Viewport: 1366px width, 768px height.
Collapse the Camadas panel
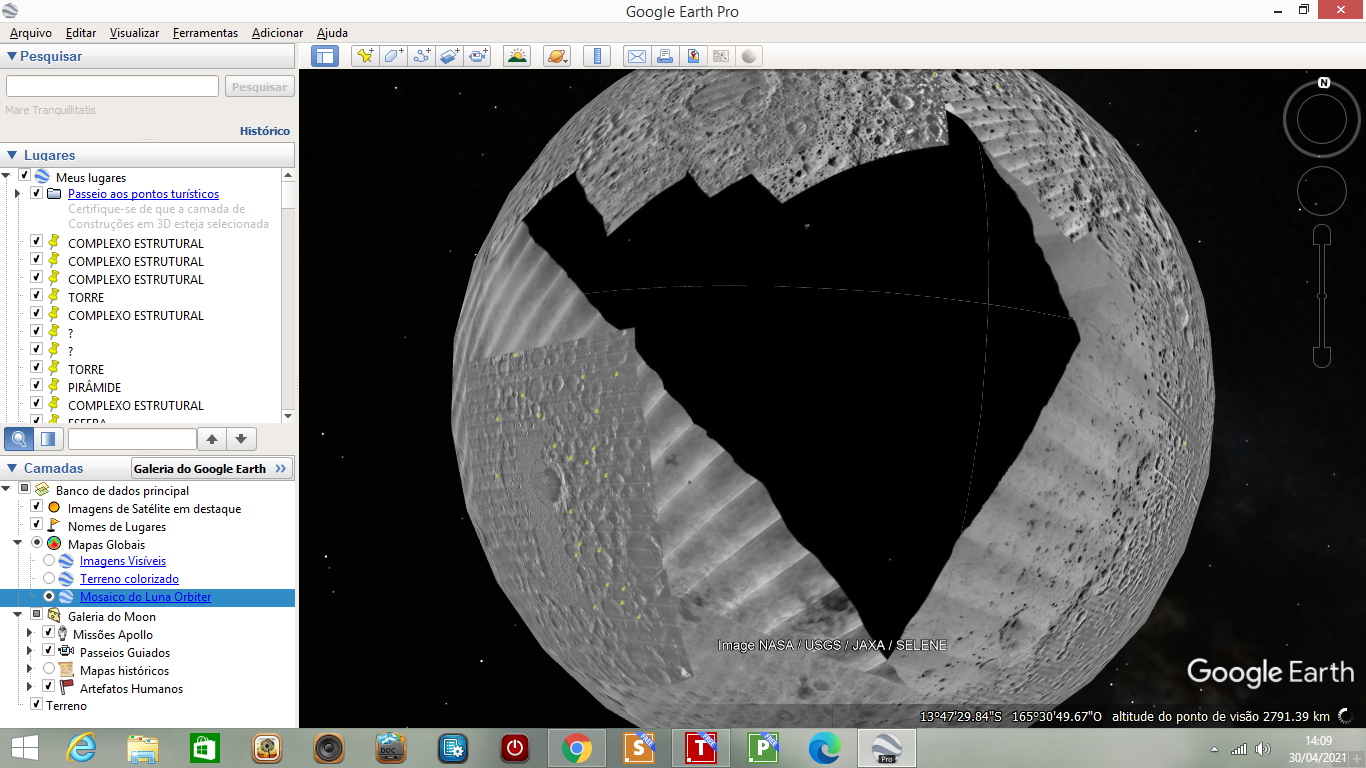point(12,468)
